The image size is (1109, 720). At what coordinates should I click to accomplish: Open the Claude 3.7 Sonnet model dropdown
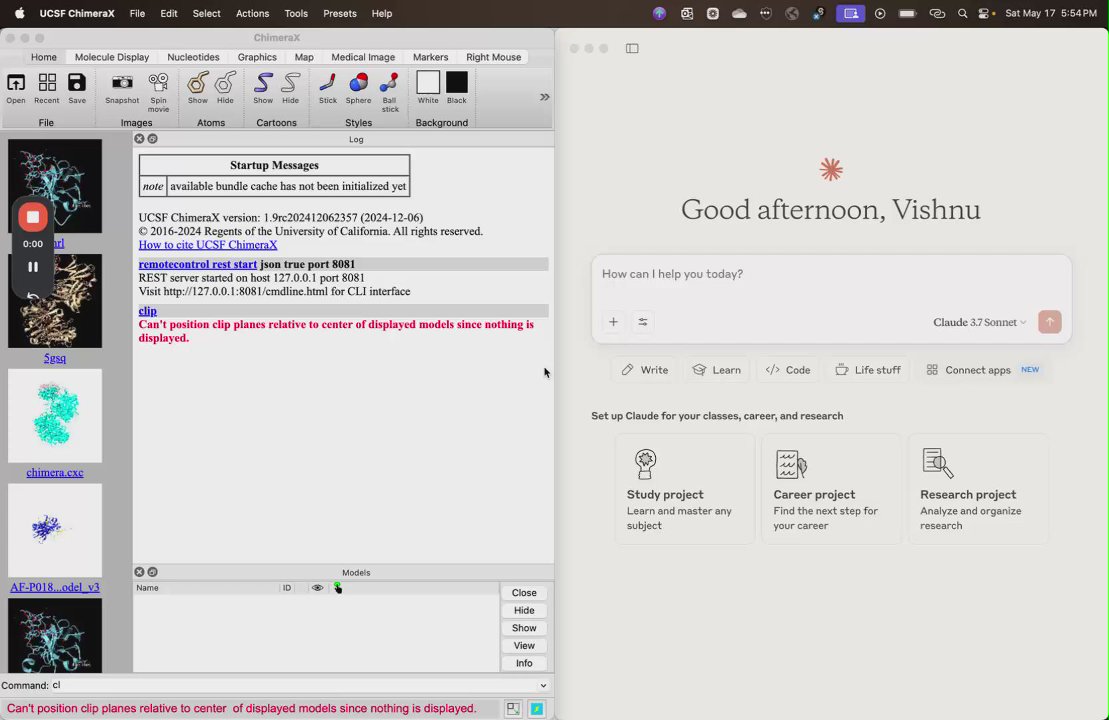click(980, 323)
